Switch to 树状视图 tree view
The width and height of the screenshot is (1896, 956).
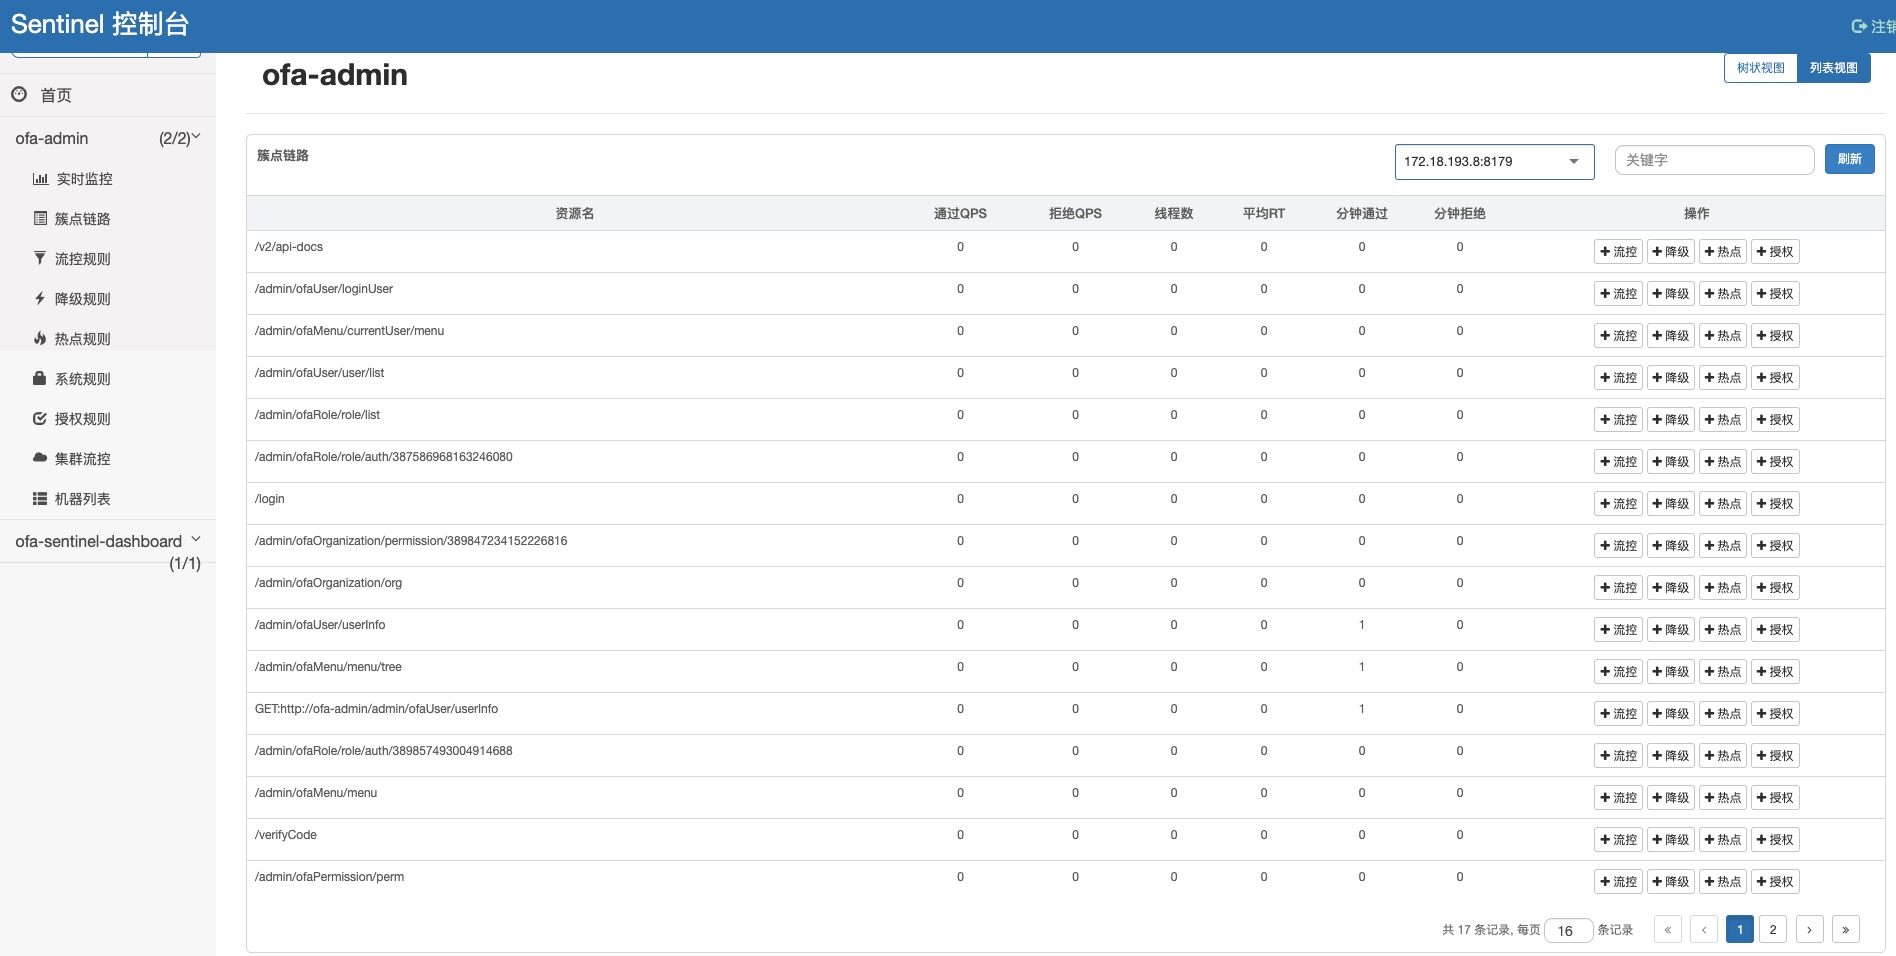click(1761, 68)
